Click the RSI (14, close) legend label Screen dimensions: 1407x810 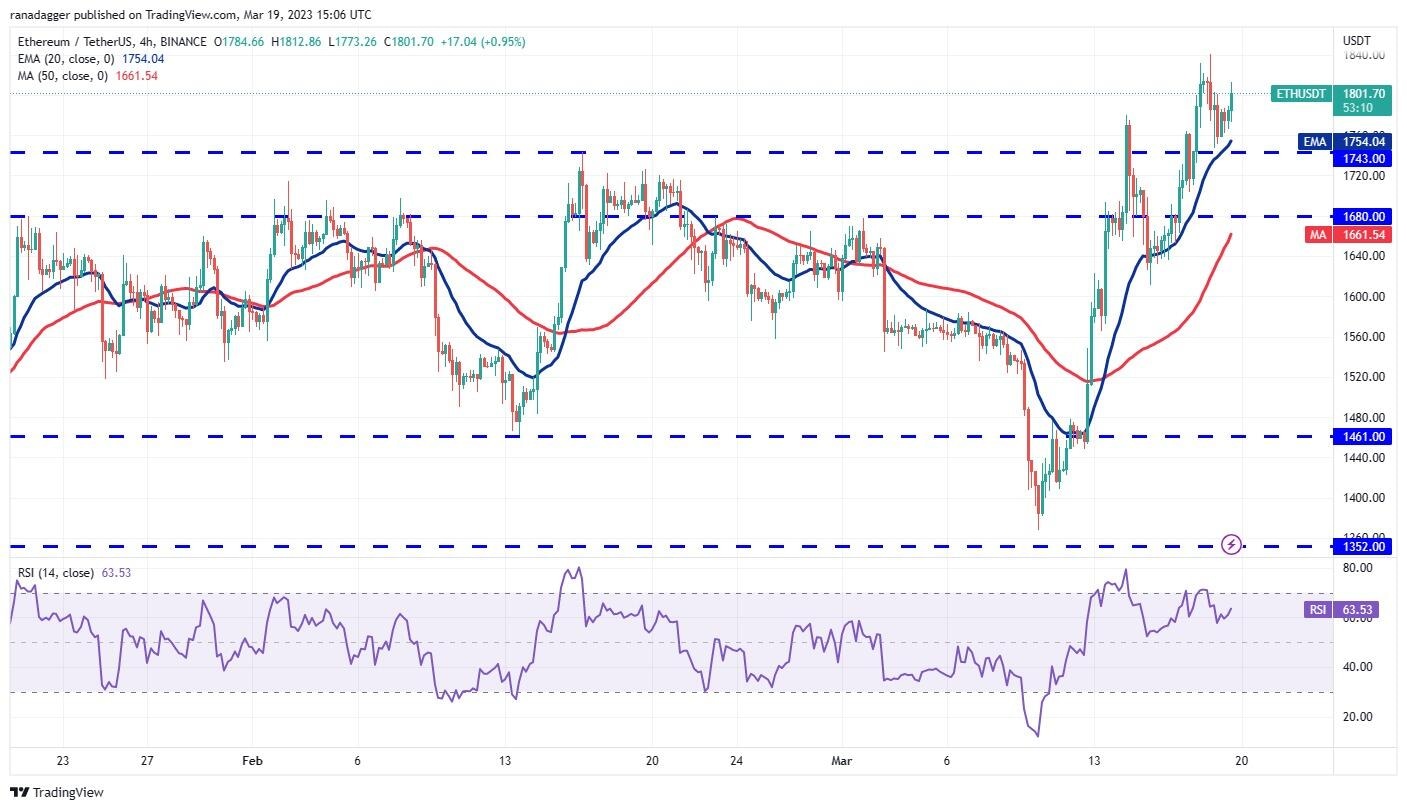point(55,573)
